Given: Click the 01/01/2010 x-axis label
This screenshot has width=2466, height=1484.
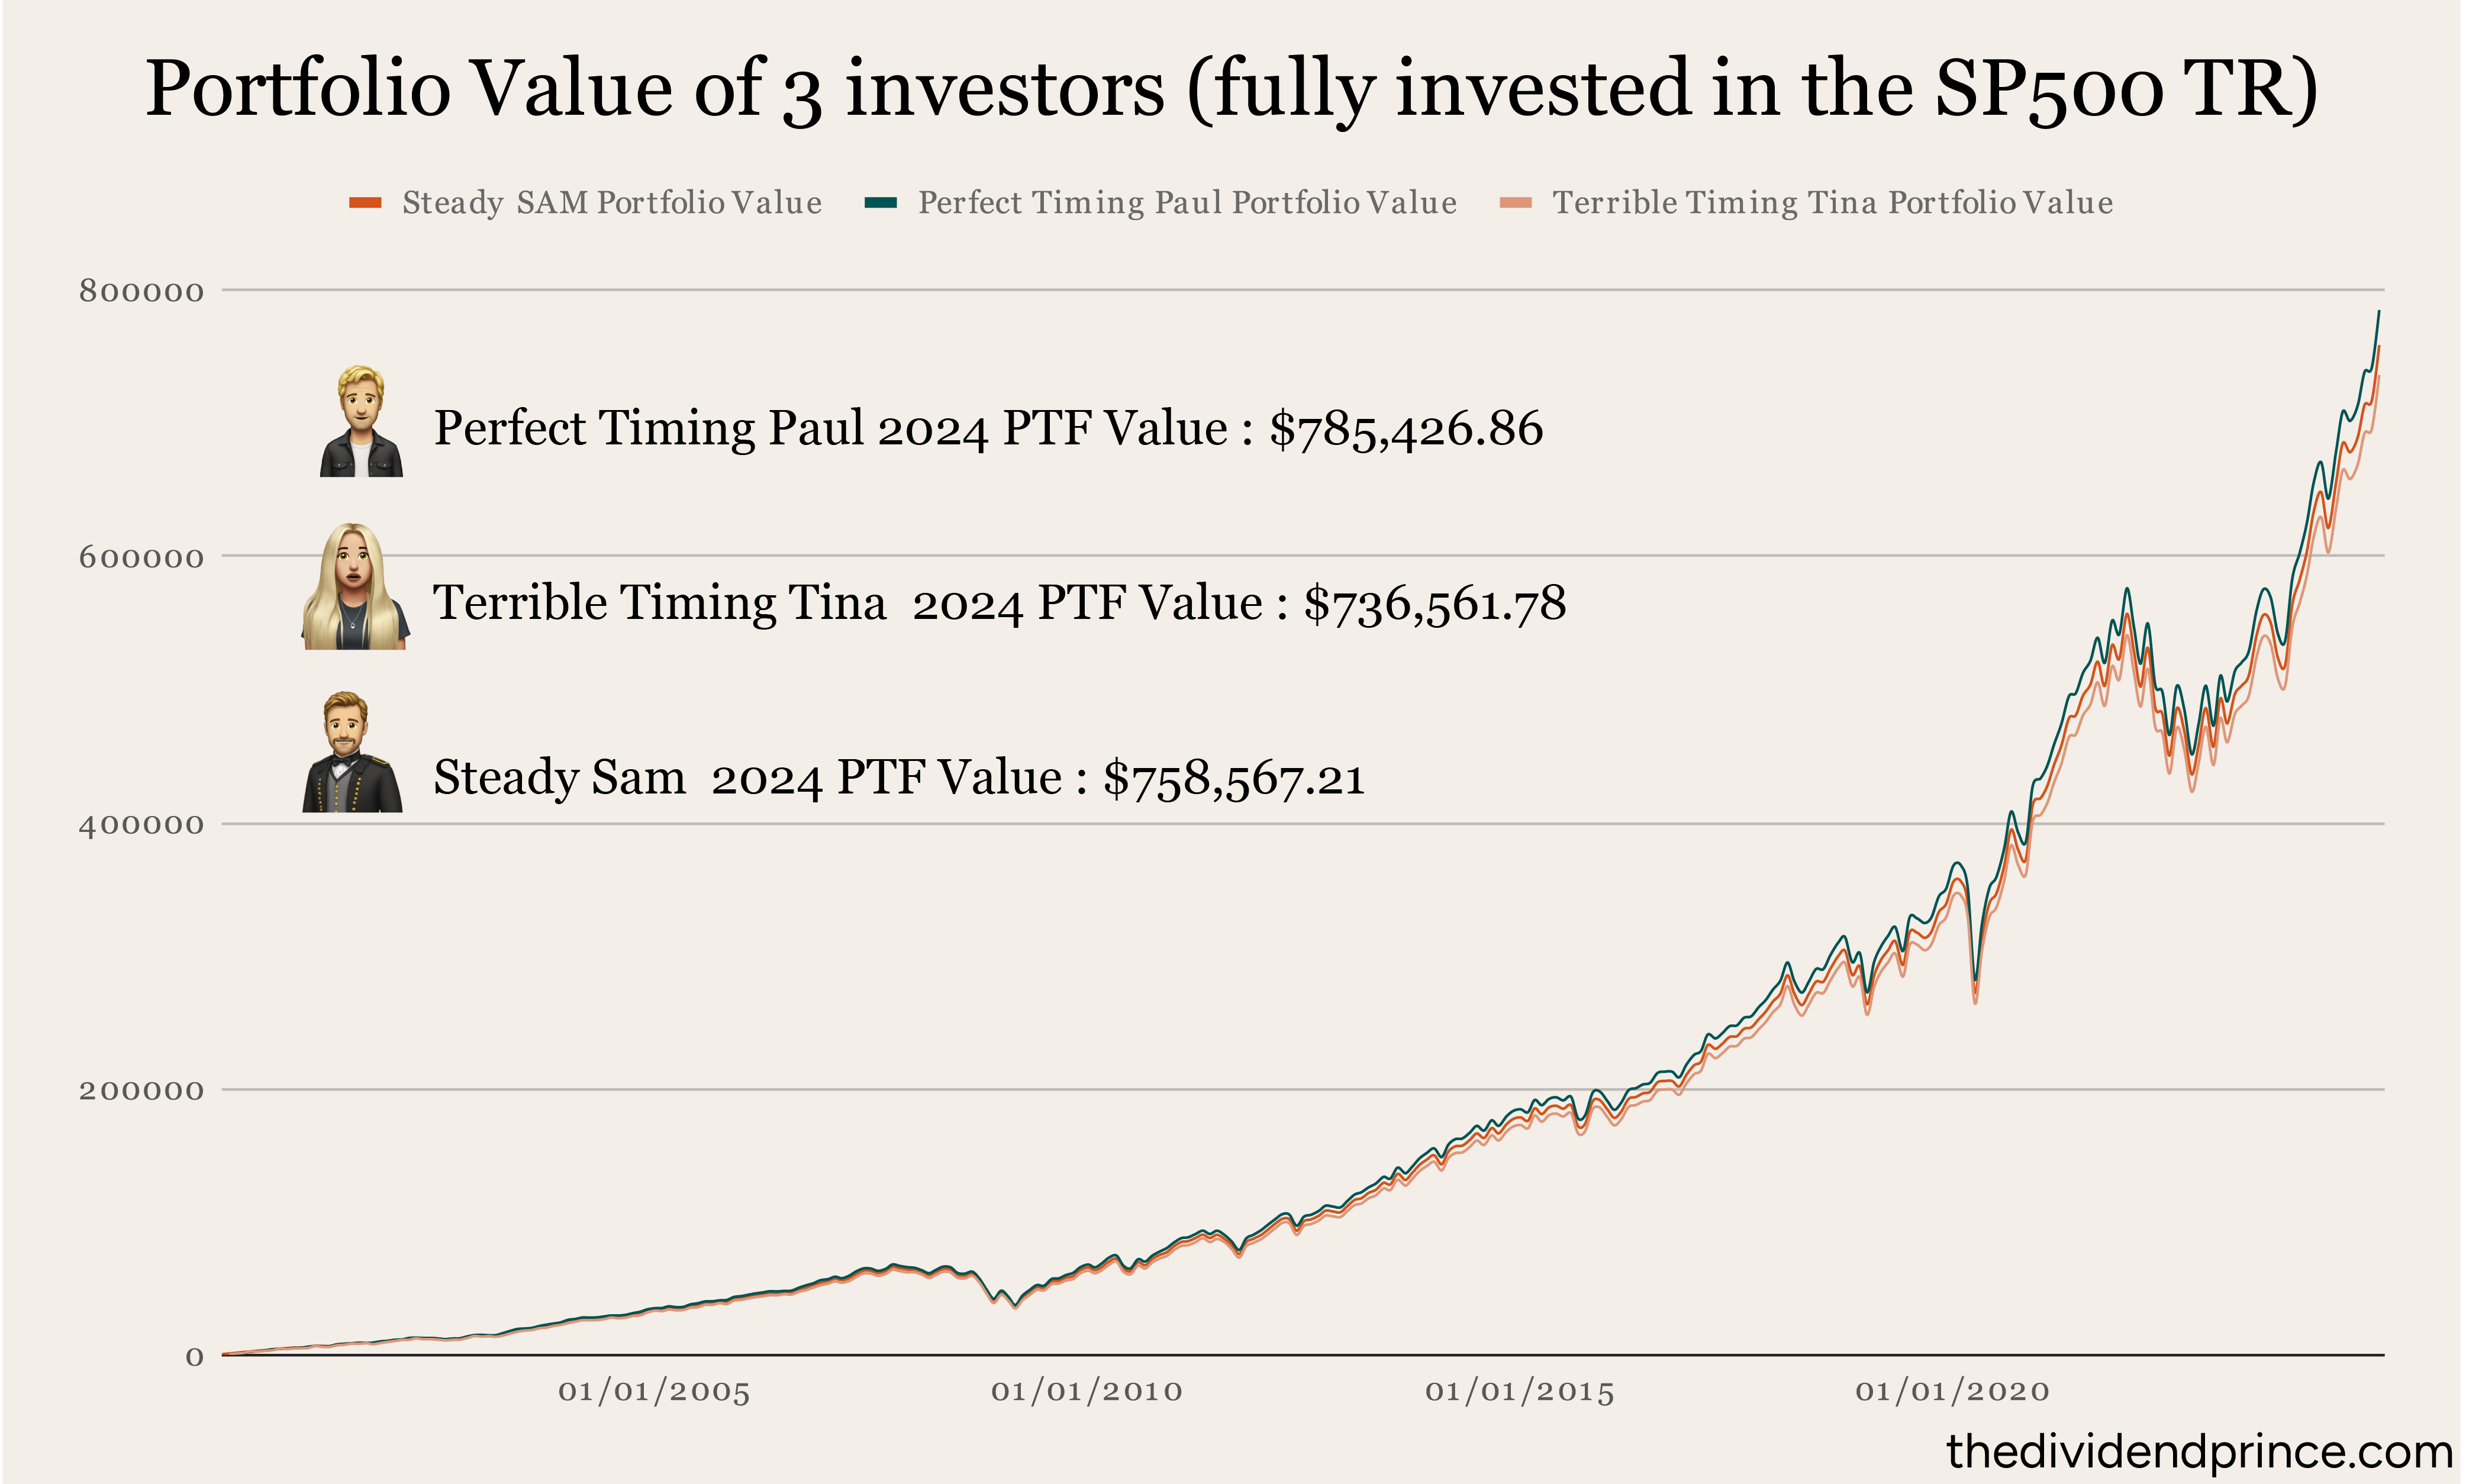Looking at the screenshot, I should click(1086, 1391).
